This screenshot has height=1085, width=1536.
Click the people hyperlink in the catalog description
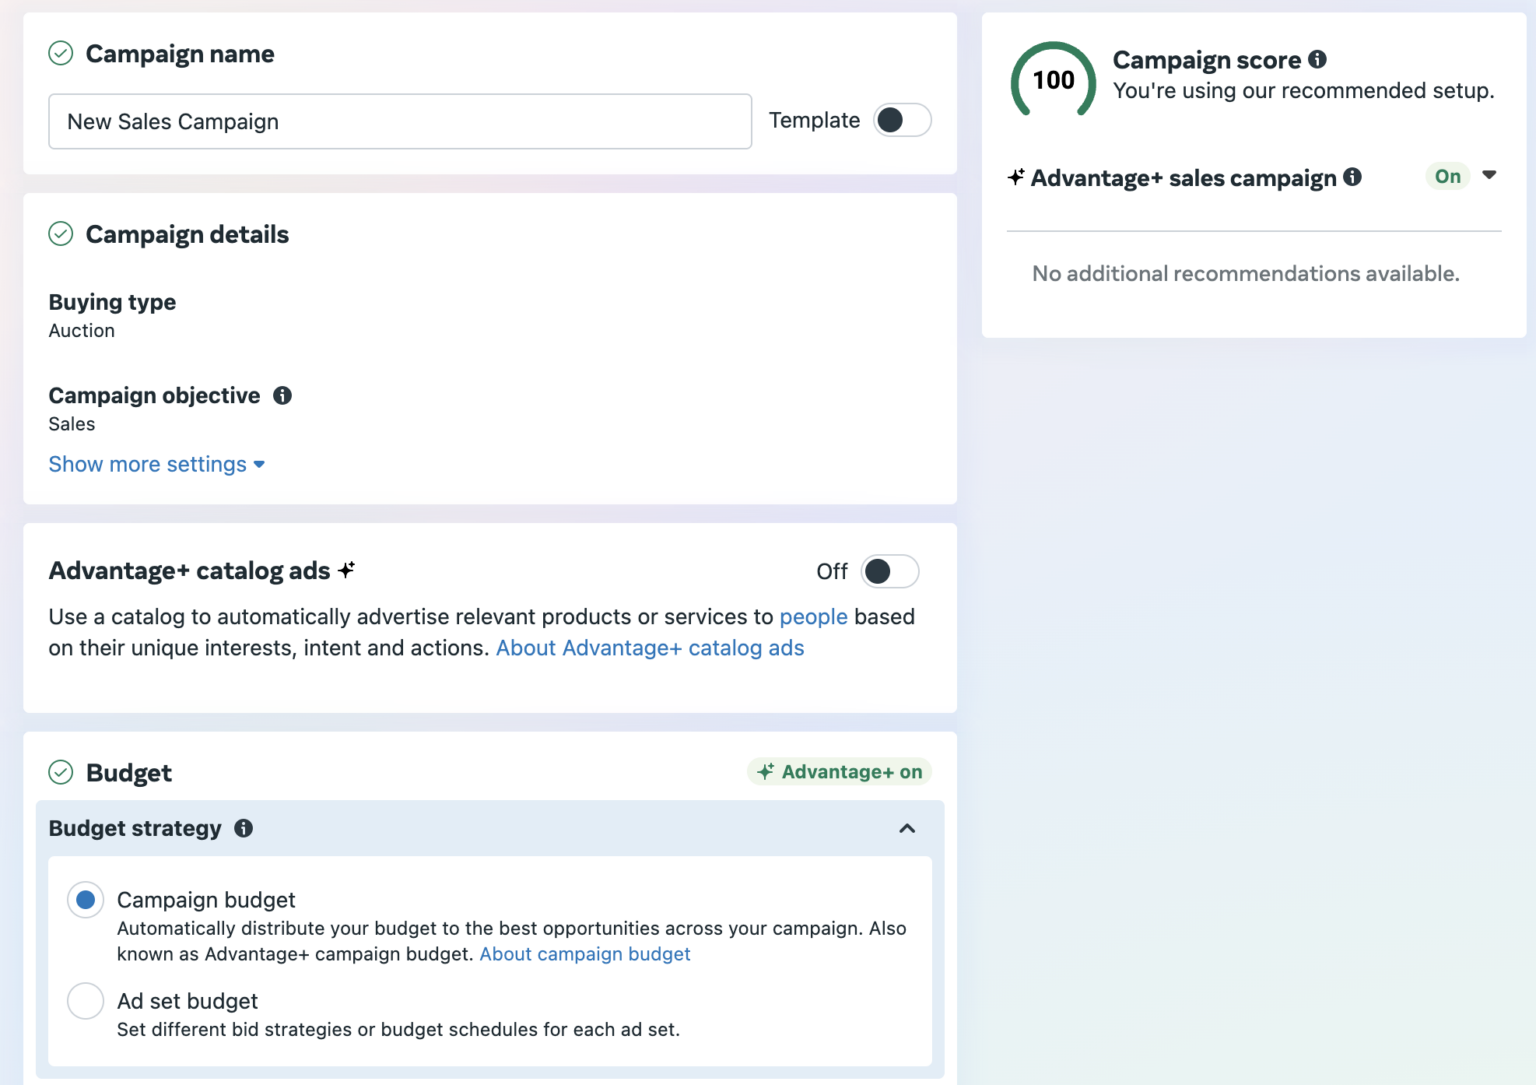pos(813,617)
